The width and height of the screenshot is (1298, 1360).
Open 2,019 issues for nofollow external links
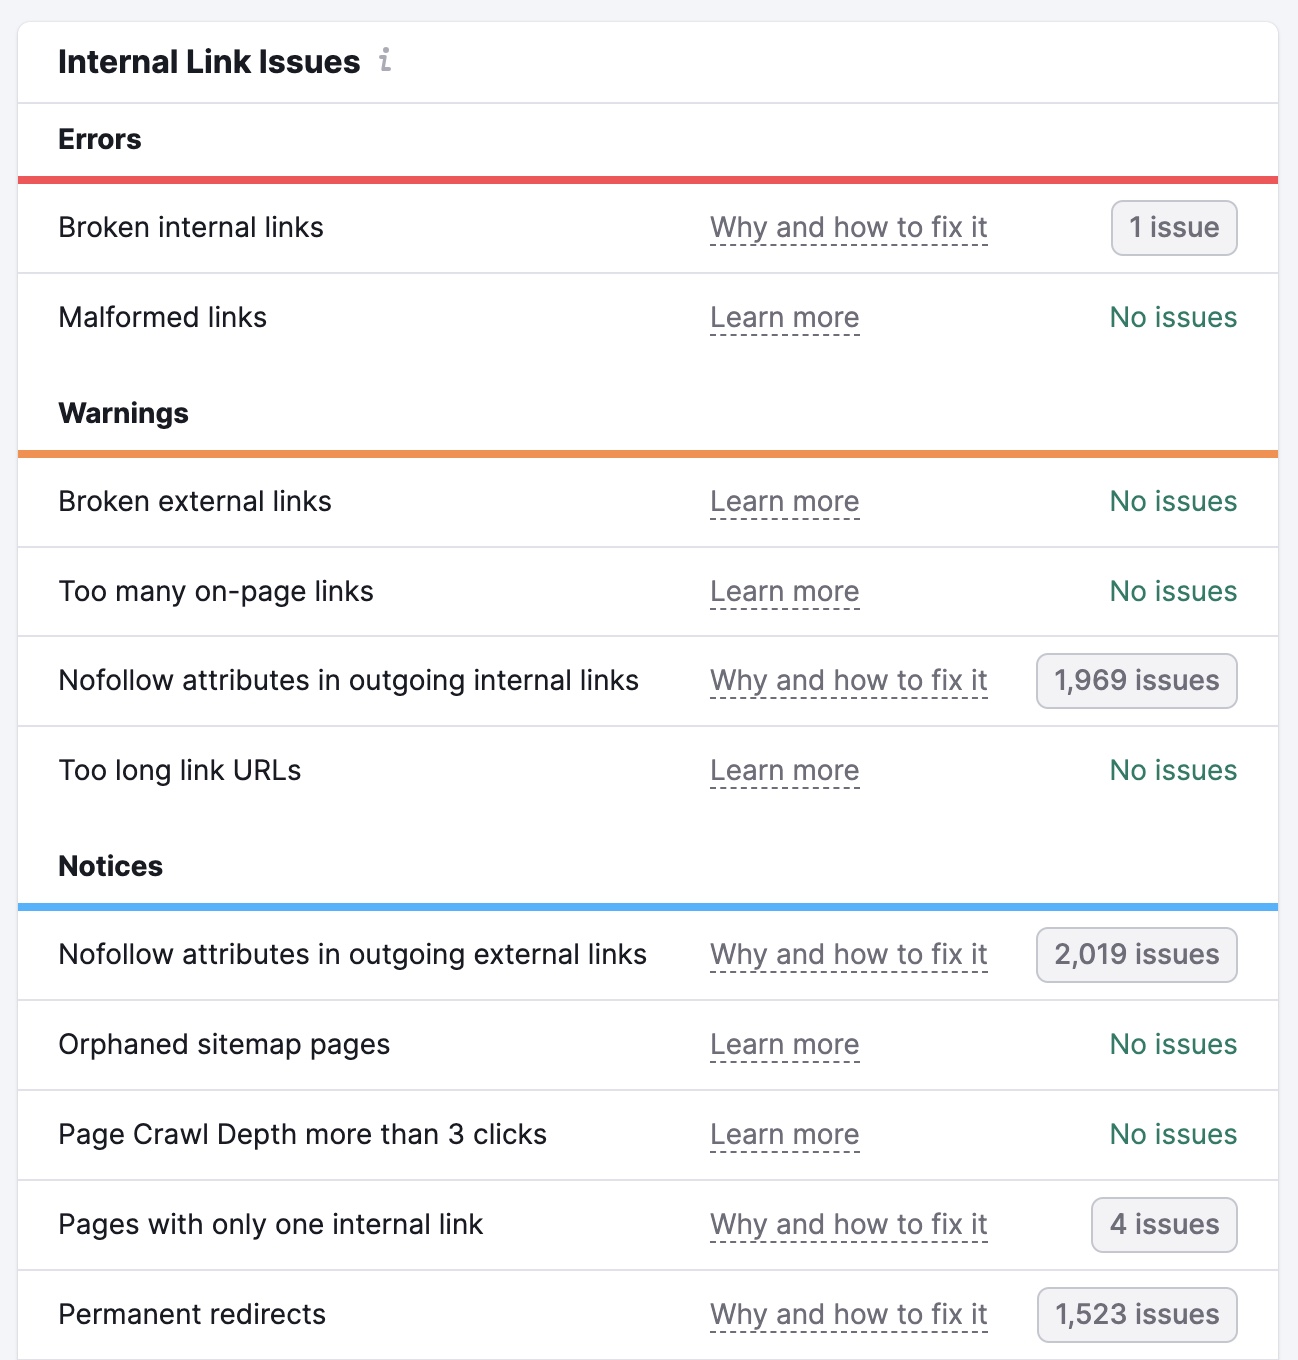(1136, 954)
